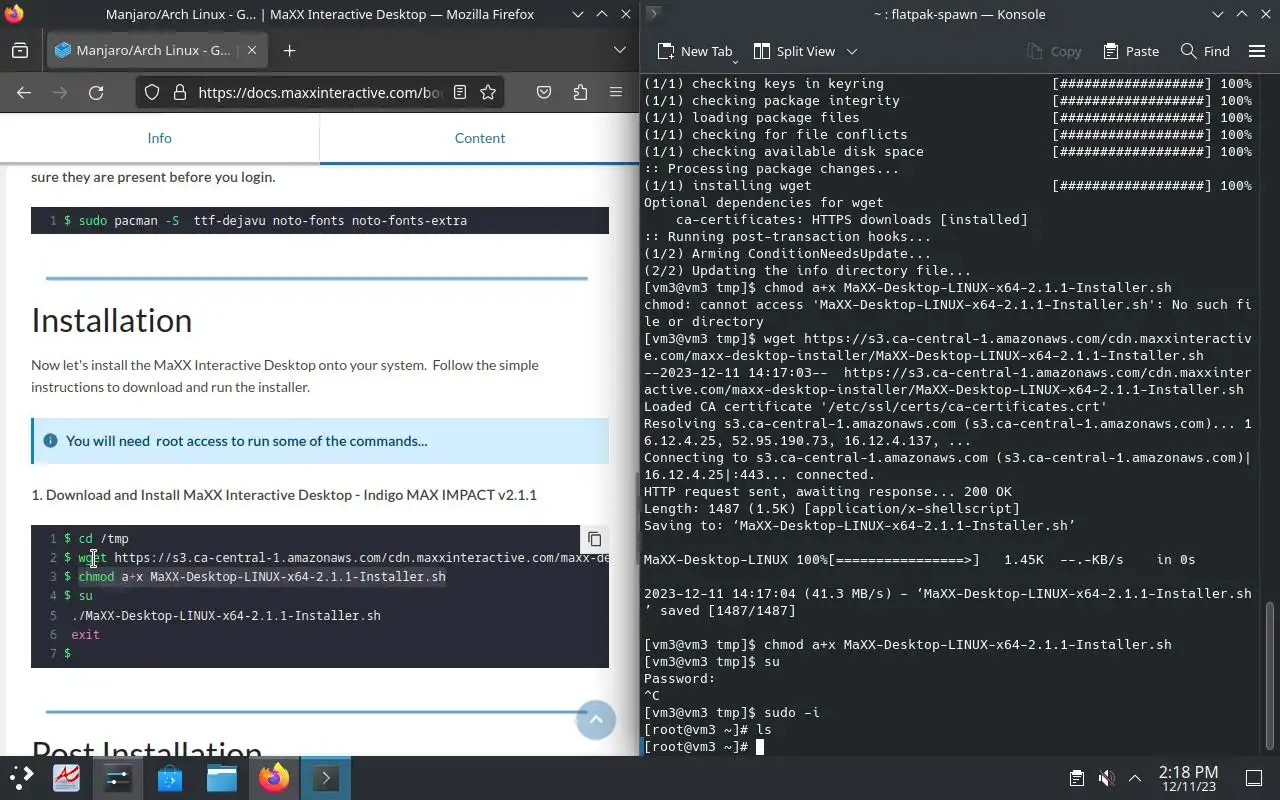This screenshot has width=1280, height=800.
Task: Open Dolphin file manager from taskbar
Action: point(222,777)
